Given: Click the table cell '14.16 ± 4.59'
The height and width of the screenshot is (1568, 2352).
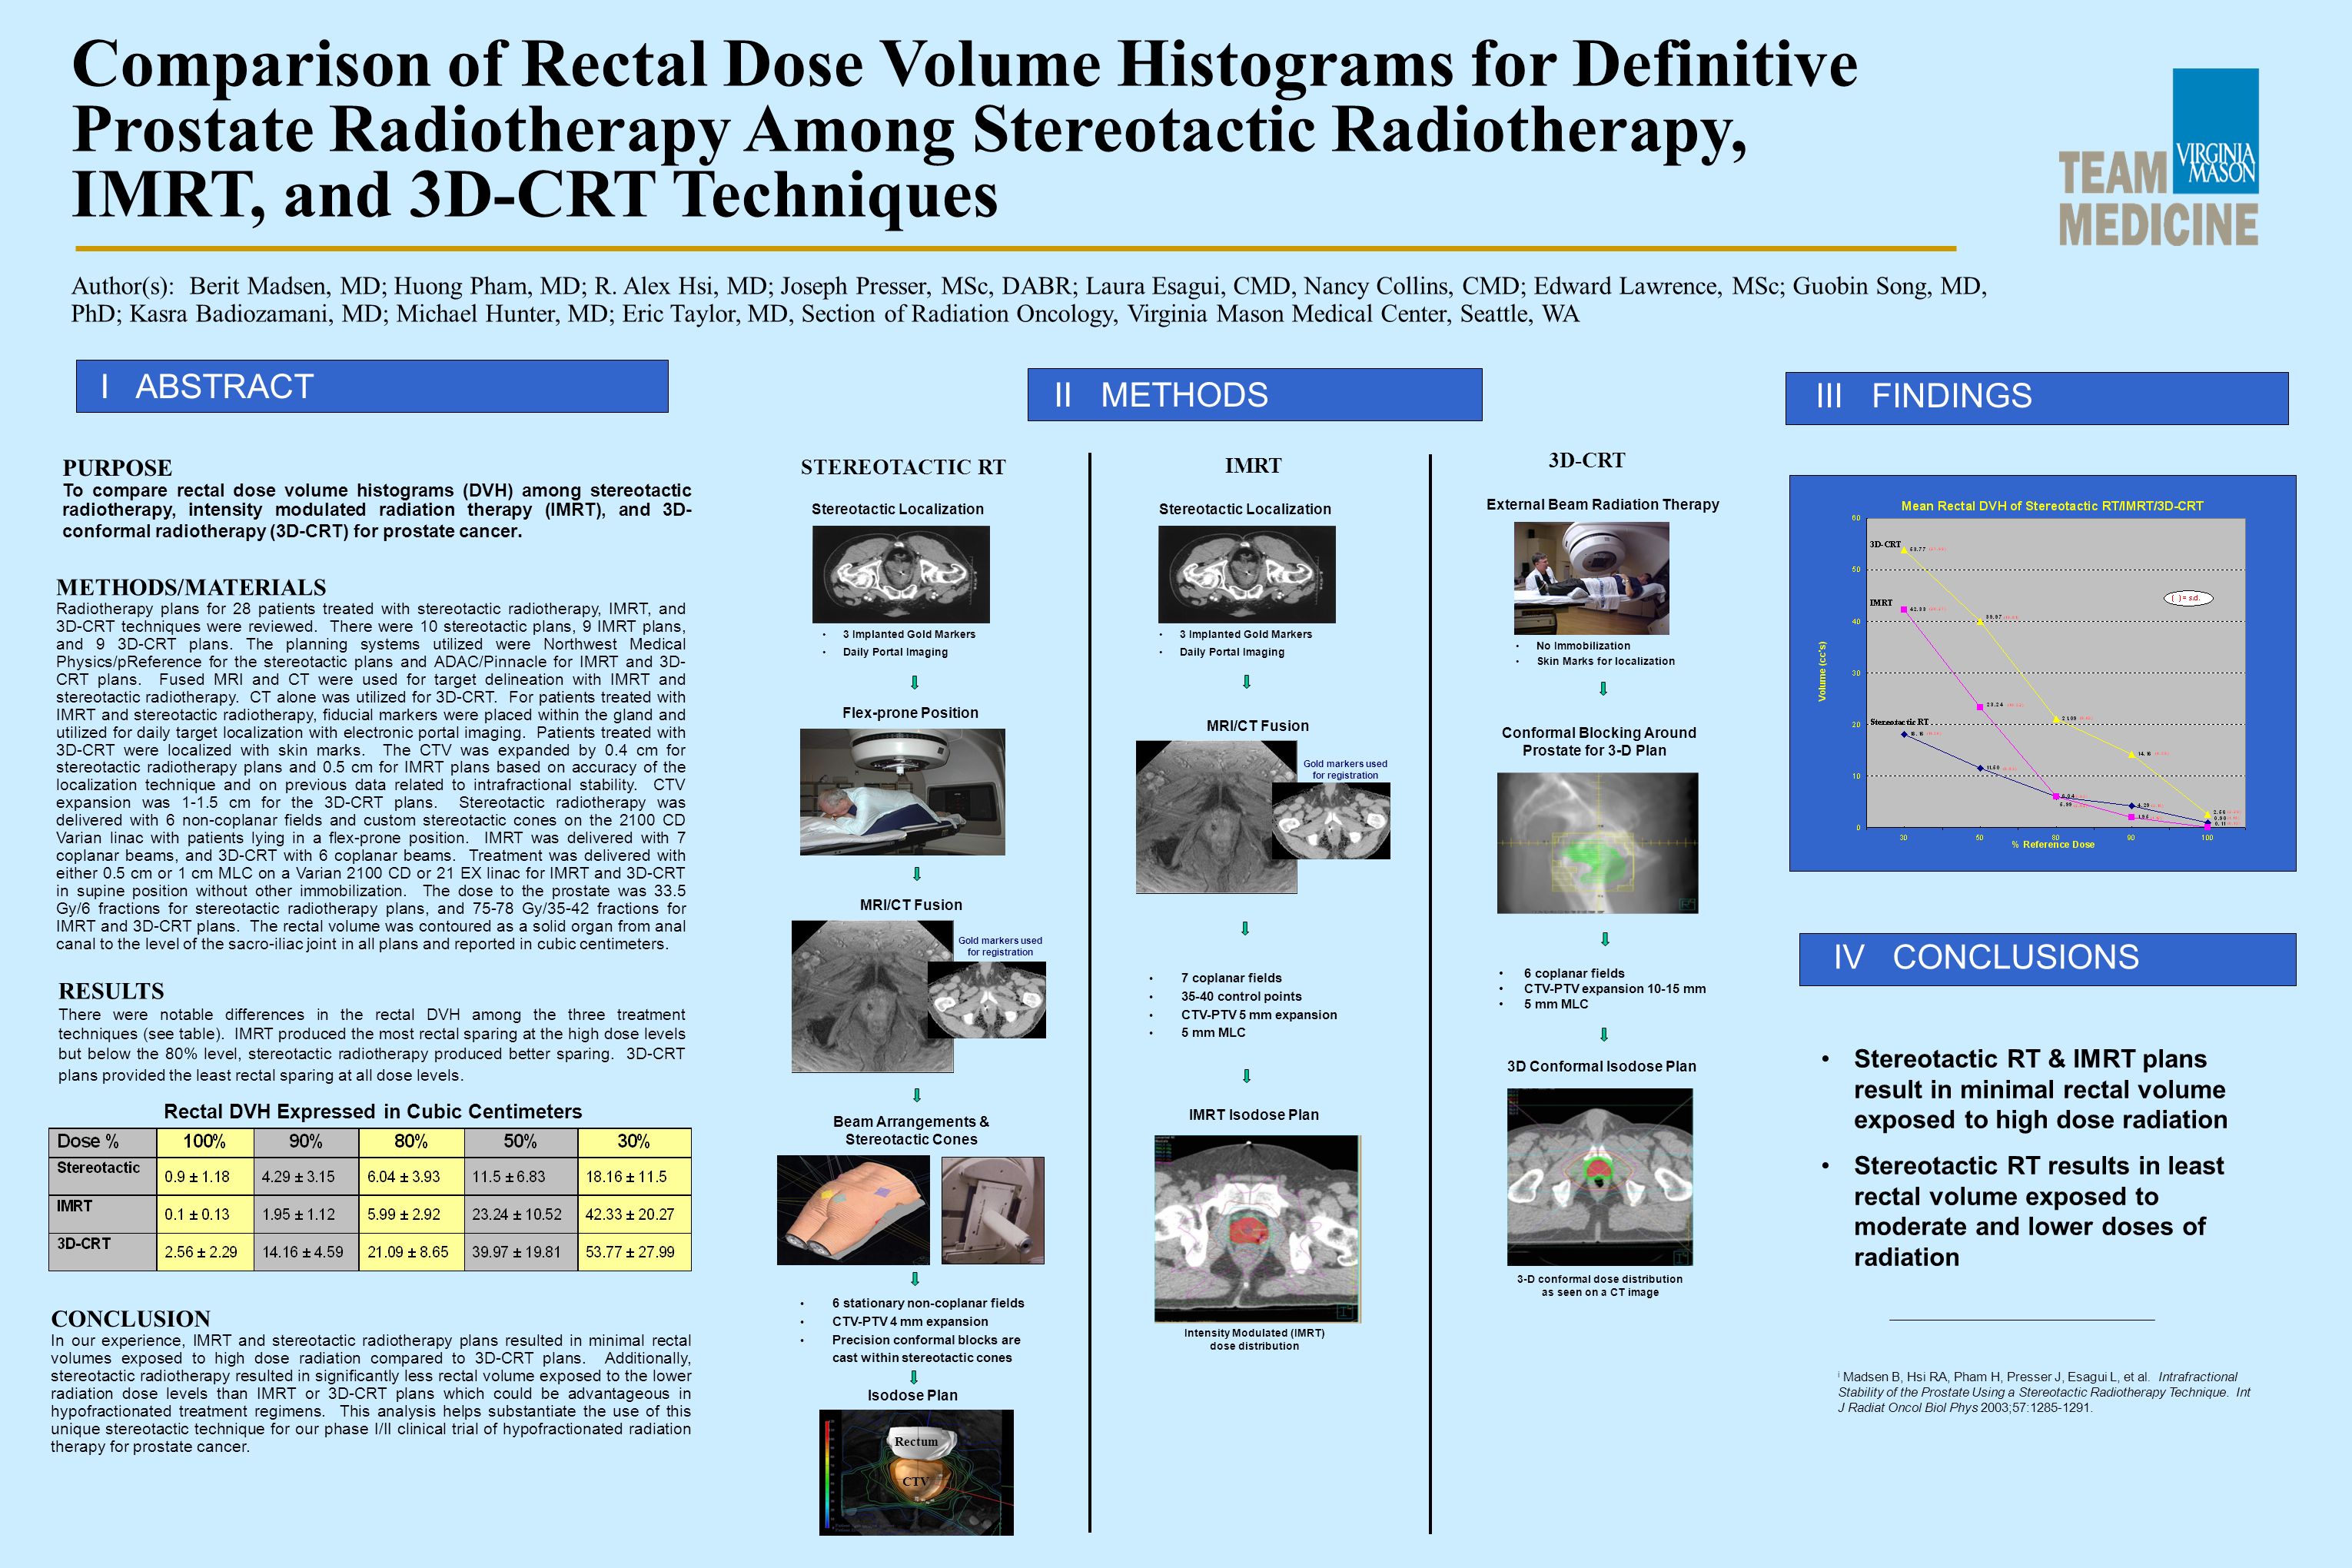Looking at the screenshot, I should (x=306, y=1252).
